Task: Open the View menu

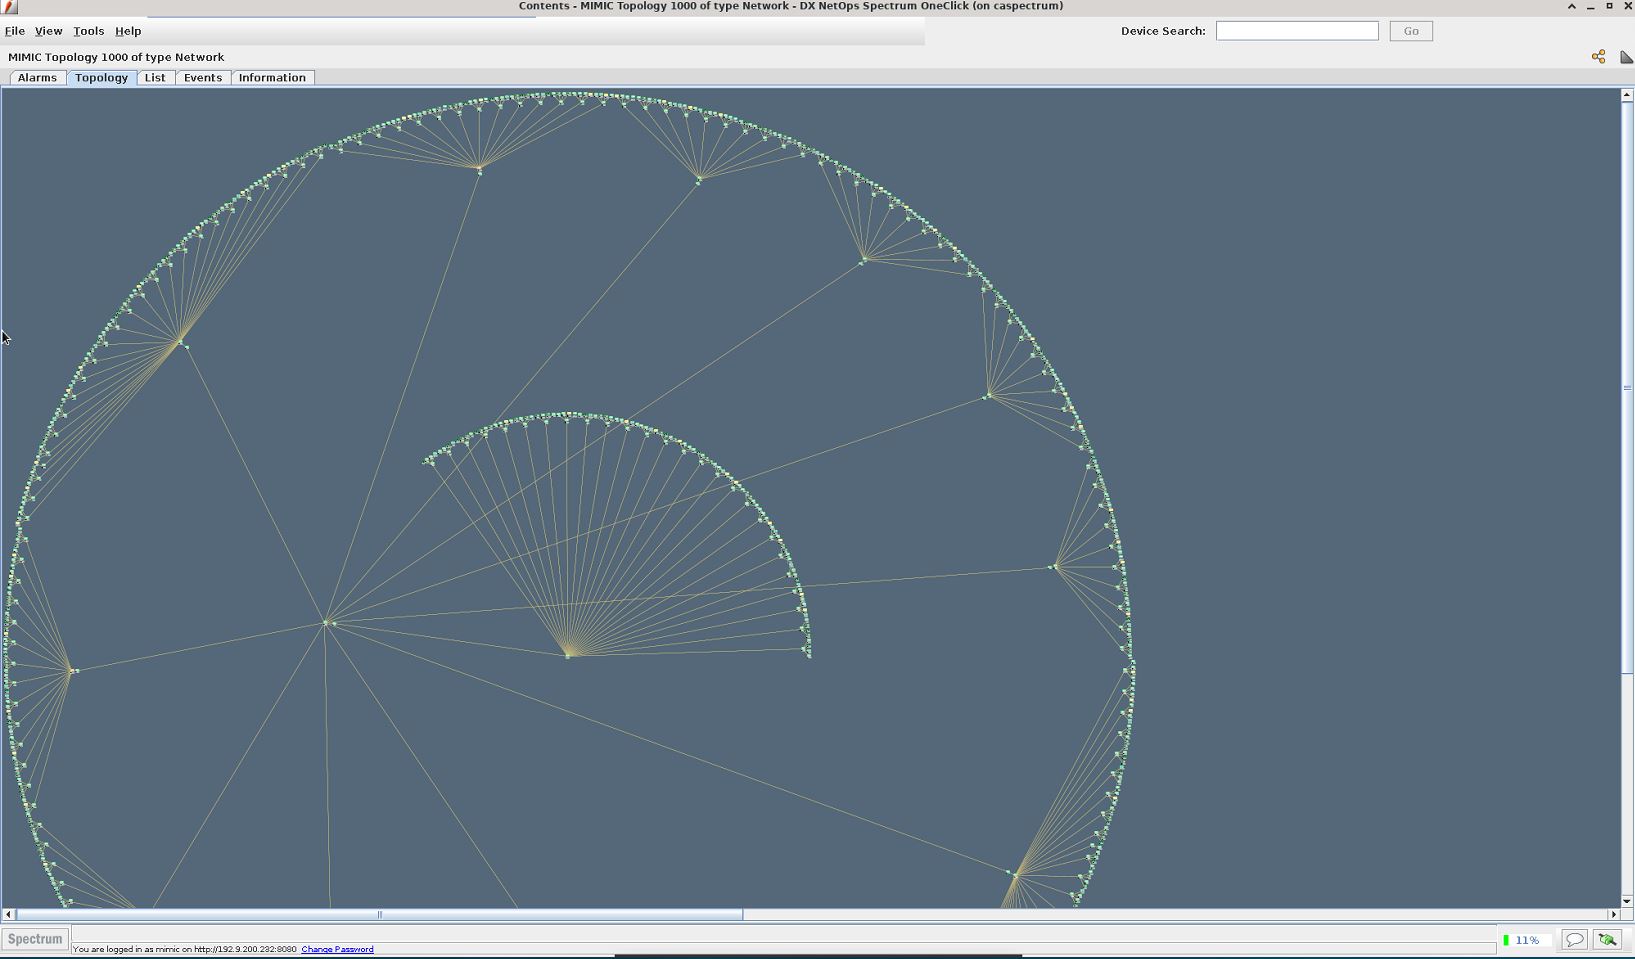Action: (48, 31)
